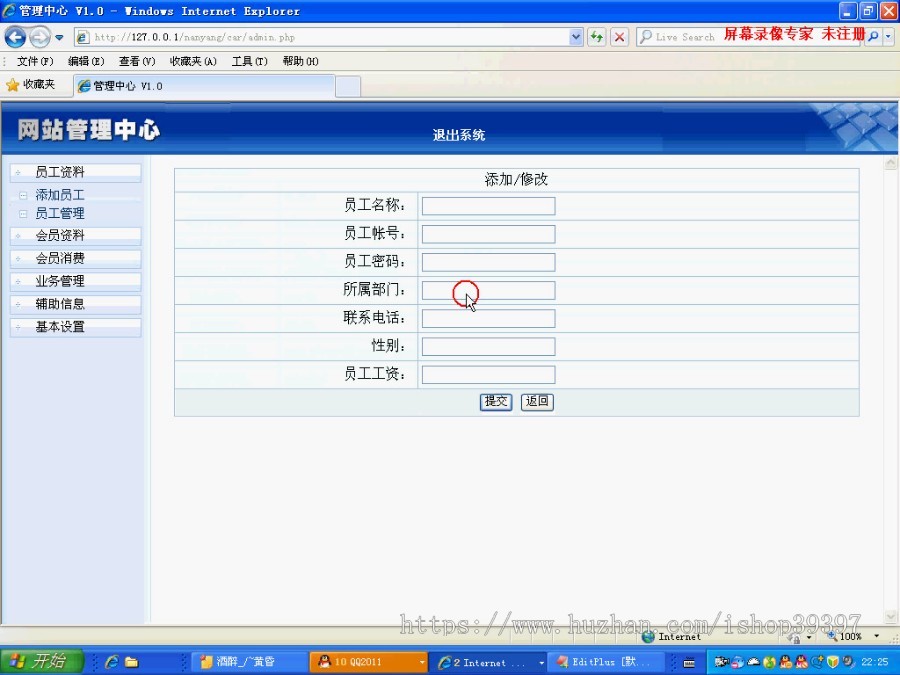Switch to the 酒醉_黄昏 taskbar window
Image resolution: width=900 pixels, height=675 pixels.
248,662
